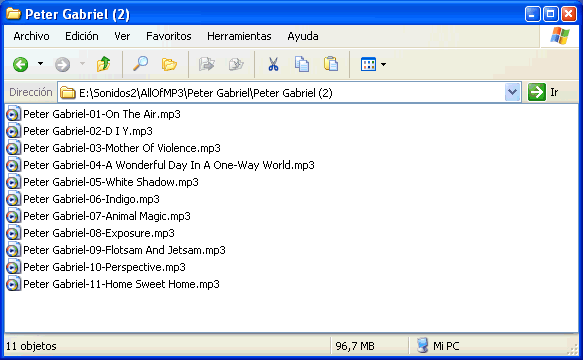Click the '96,7 MB' status bar size
This screenshot has width=583, height=360.
(x=355, y=346)
